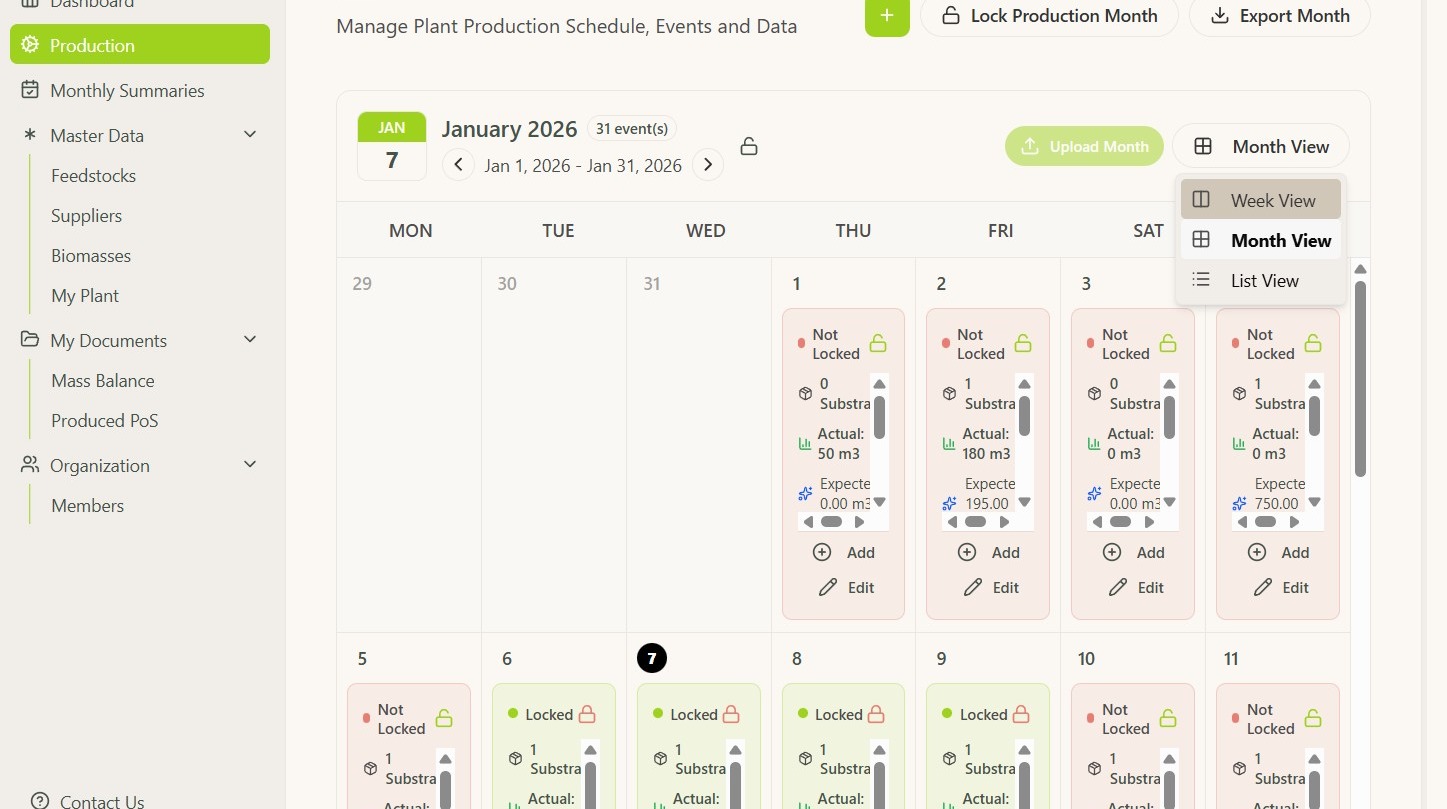Open the Month View dropdown

[x=1260, y=147]
